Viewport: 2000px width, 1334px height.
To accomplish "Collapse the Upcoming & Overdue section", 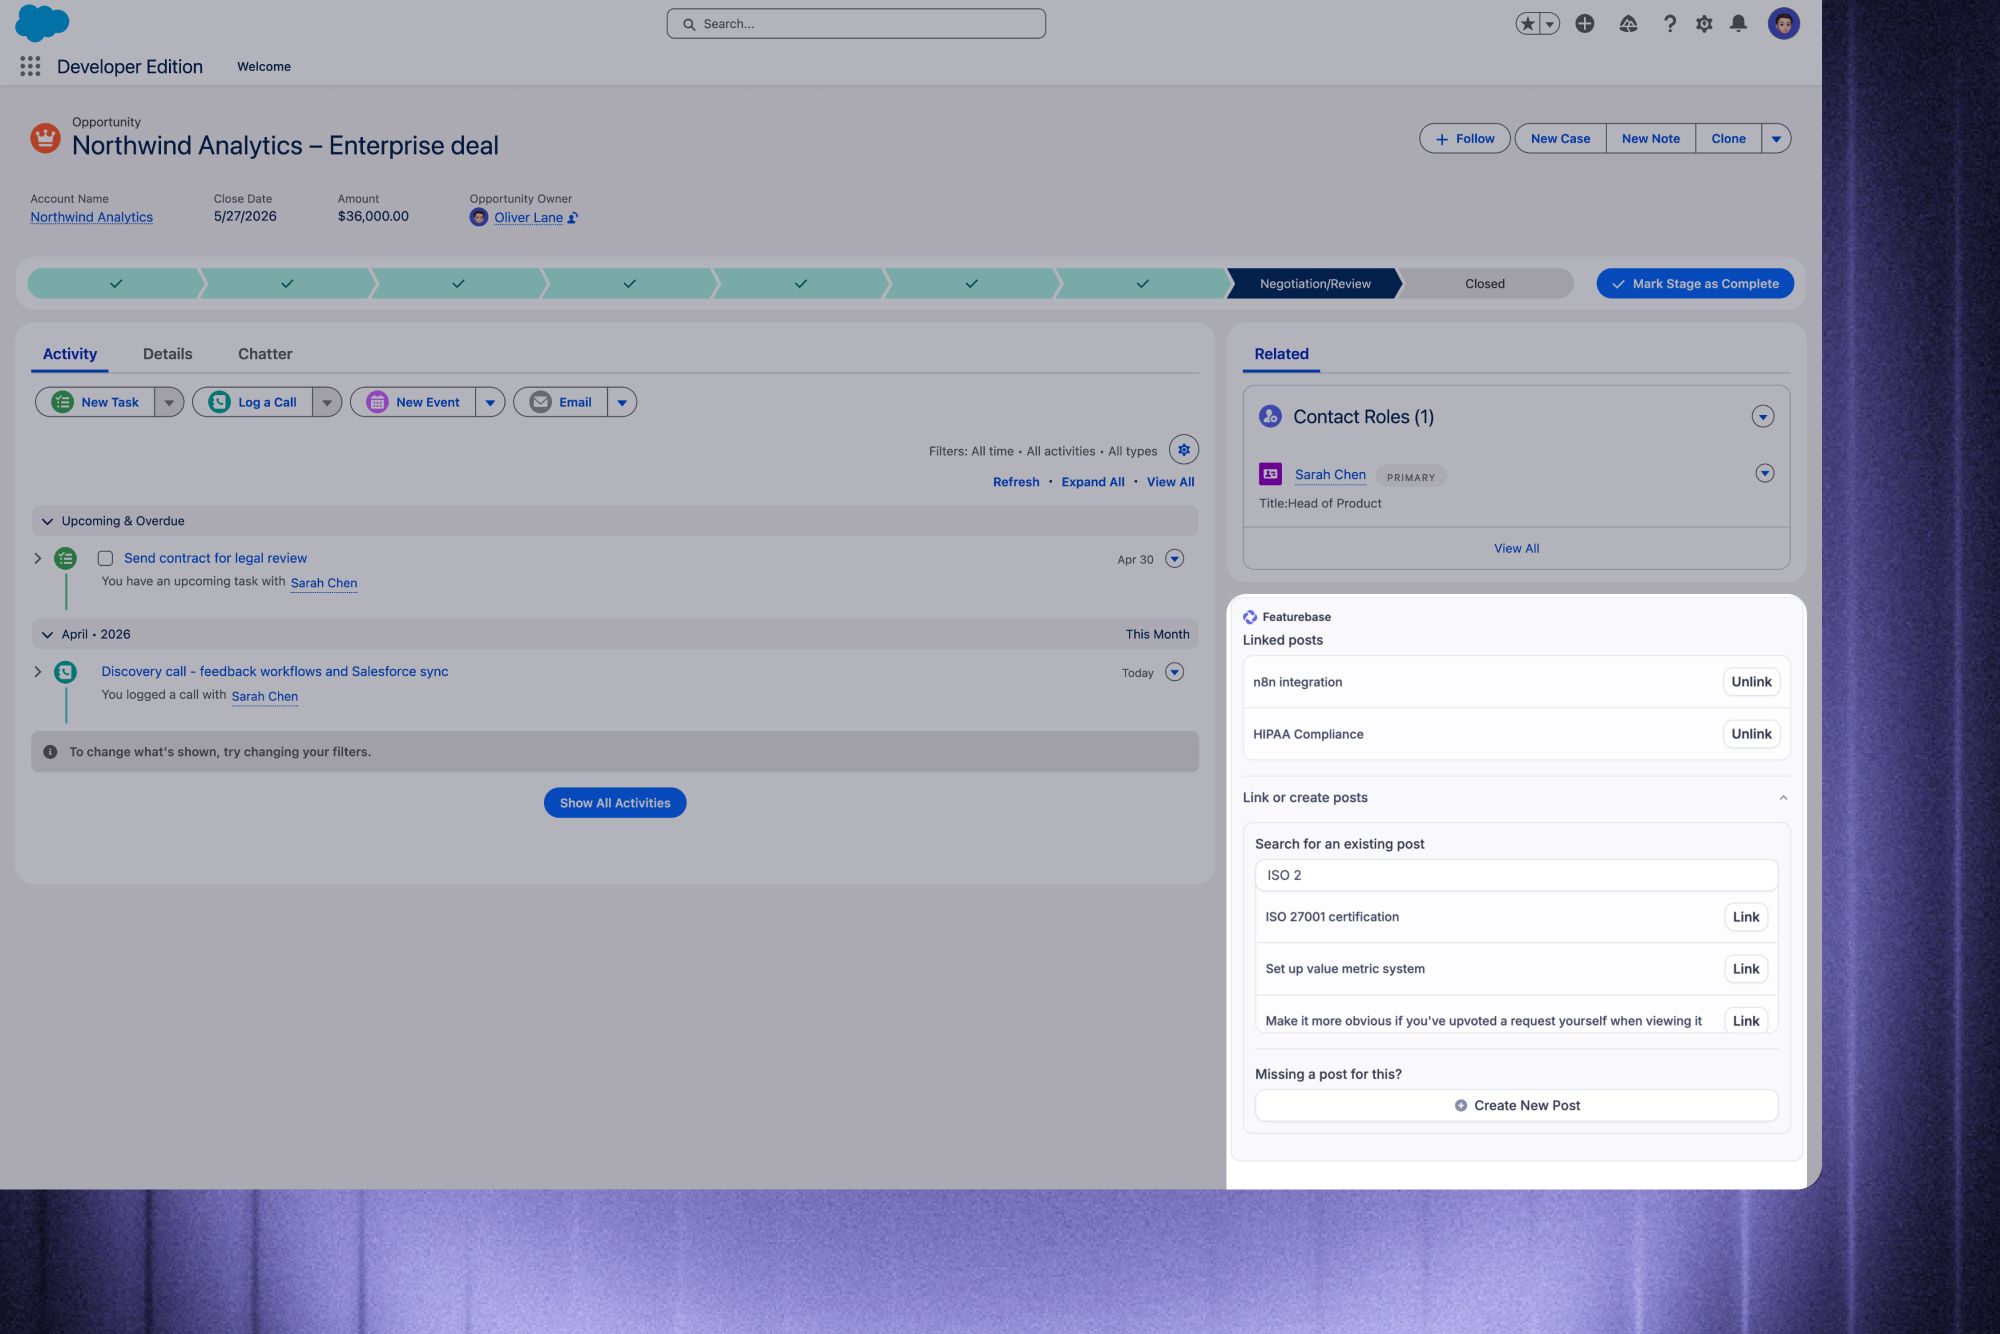I will tap(47, 521).
